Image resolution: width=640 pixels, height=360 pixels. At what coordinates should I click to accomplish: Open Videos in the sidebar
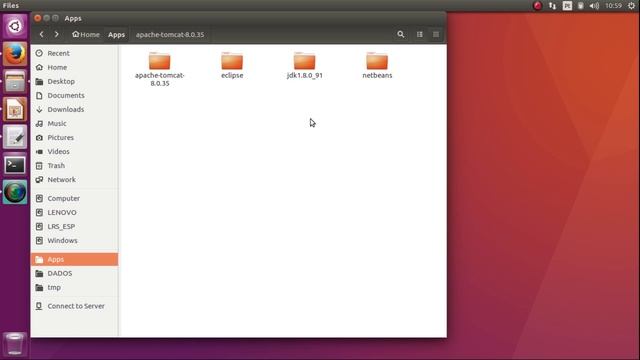tap(74, 151)
